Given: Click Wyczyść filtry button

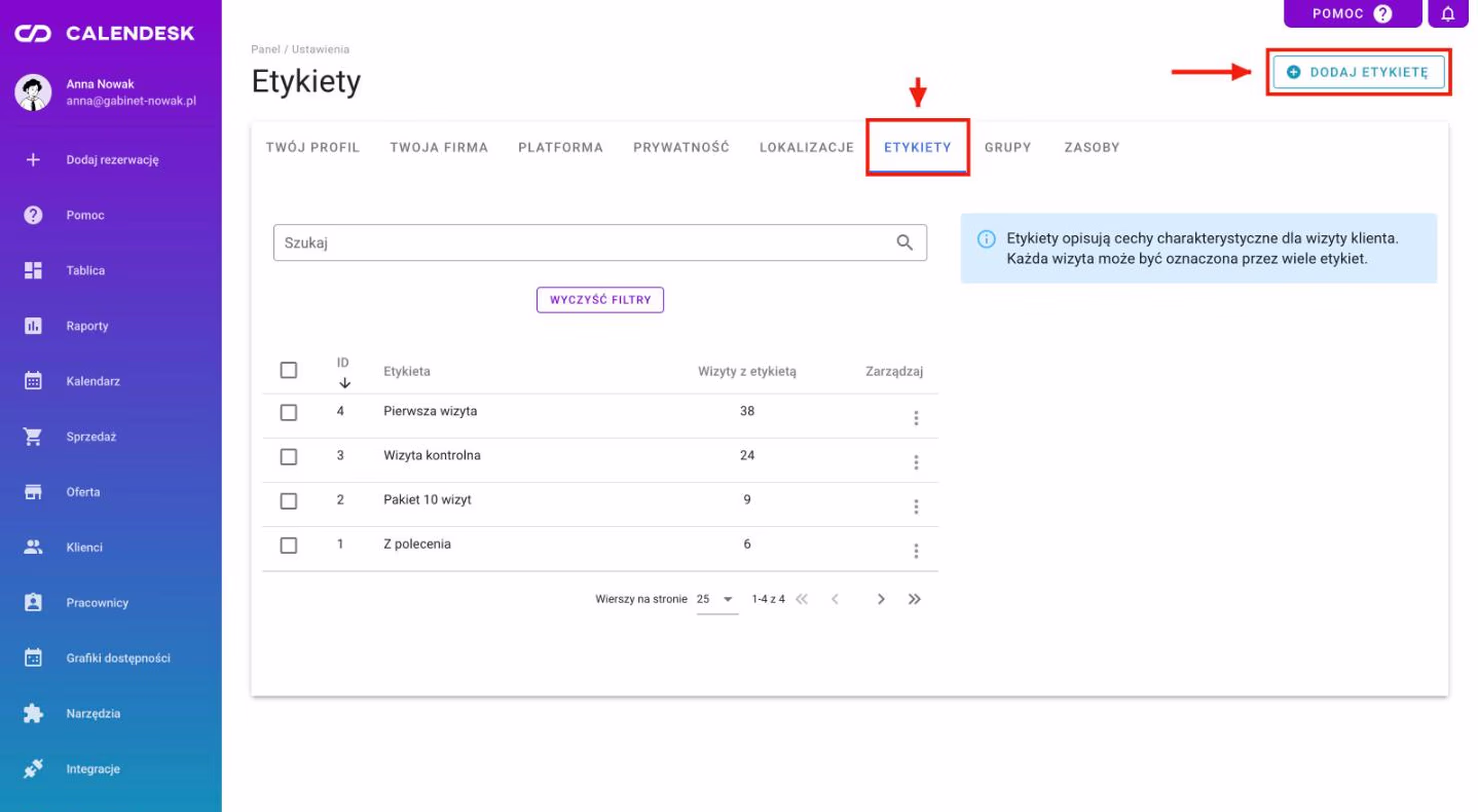Looking at the screenshot, I should [x=600, y=300].
